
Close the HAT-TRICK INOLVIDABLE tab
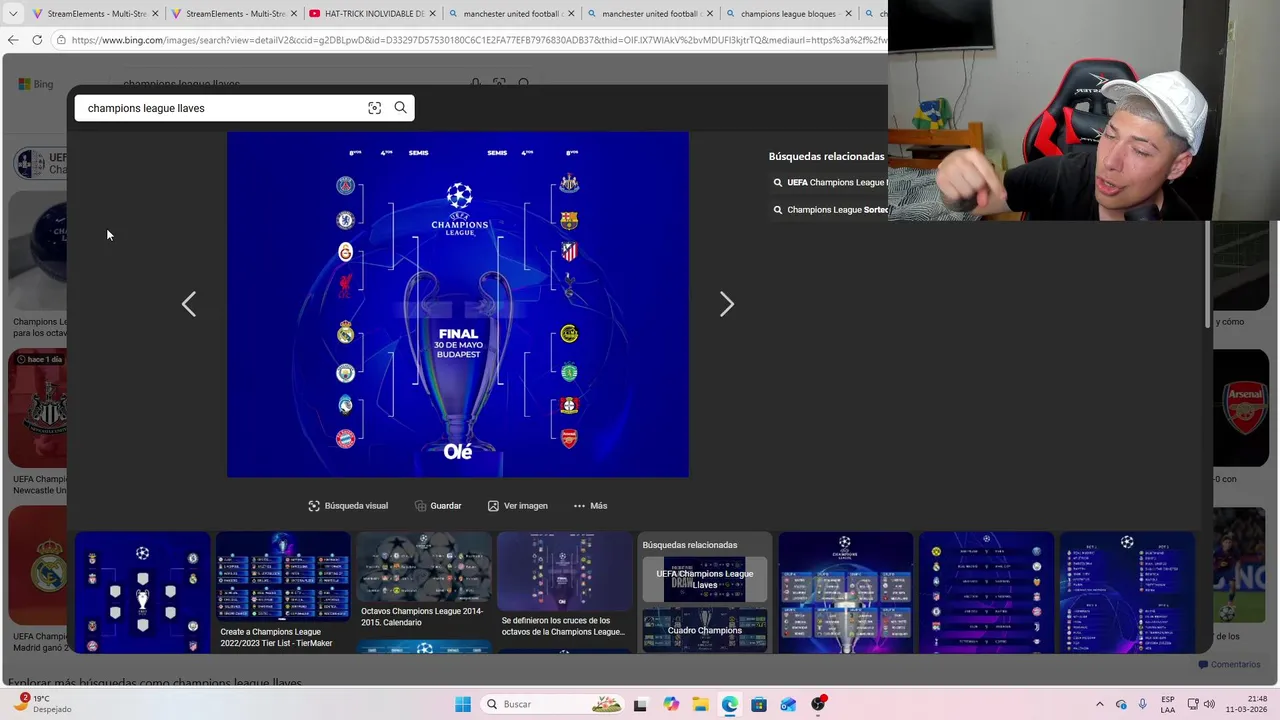(x=432, y=14)
